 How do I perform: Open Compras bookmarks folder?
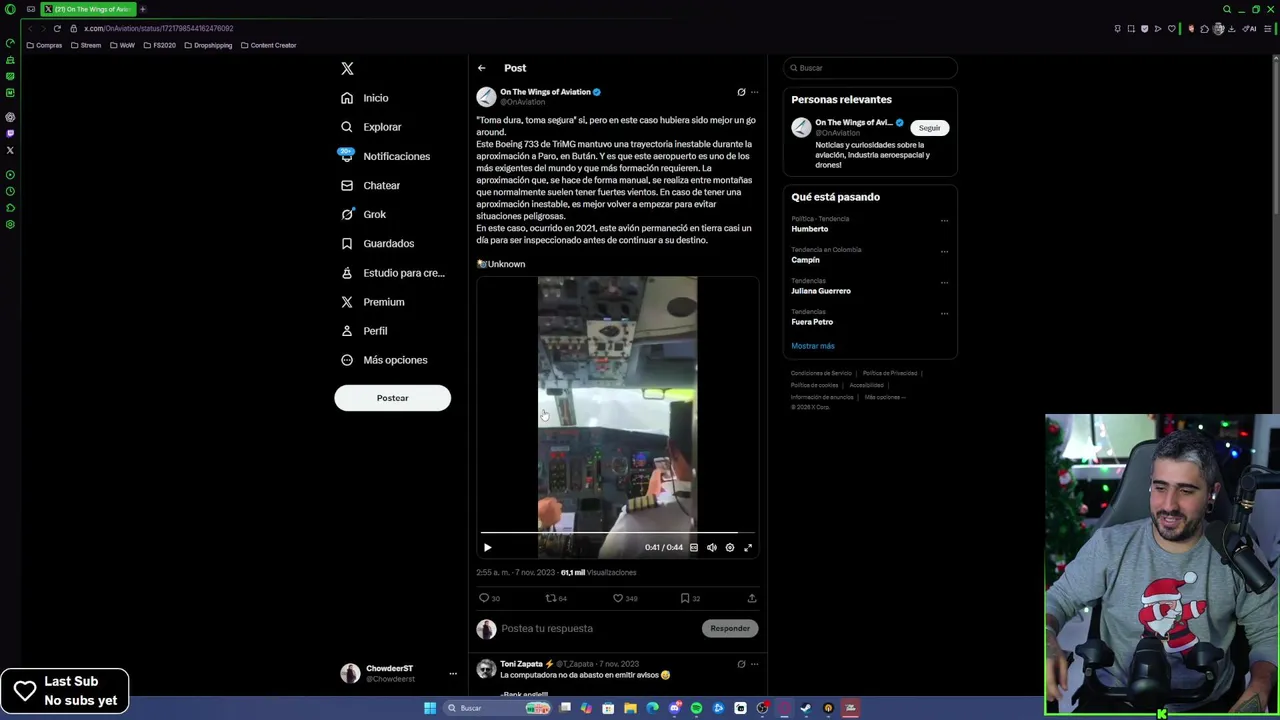click(x=44, y=45)
